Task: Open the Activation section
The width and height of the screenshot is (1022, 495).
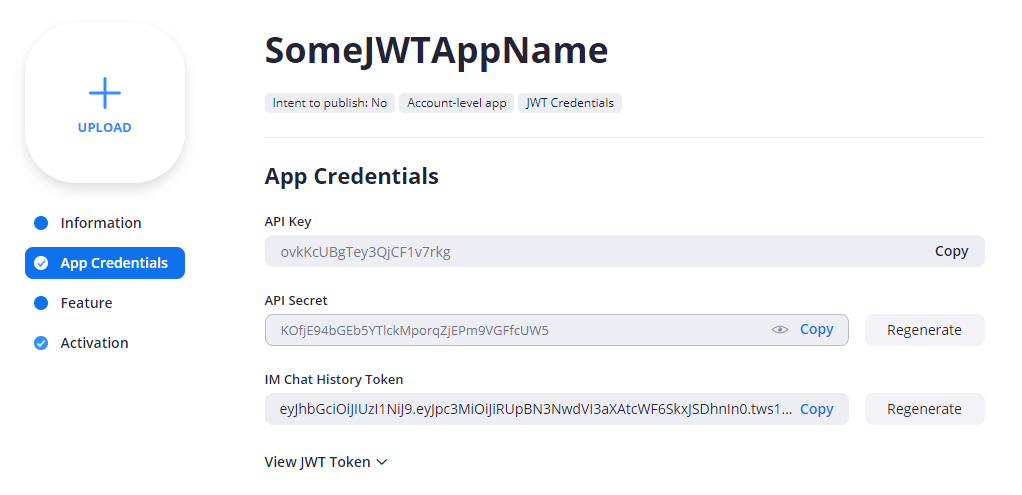Action: tap(95, 343)
